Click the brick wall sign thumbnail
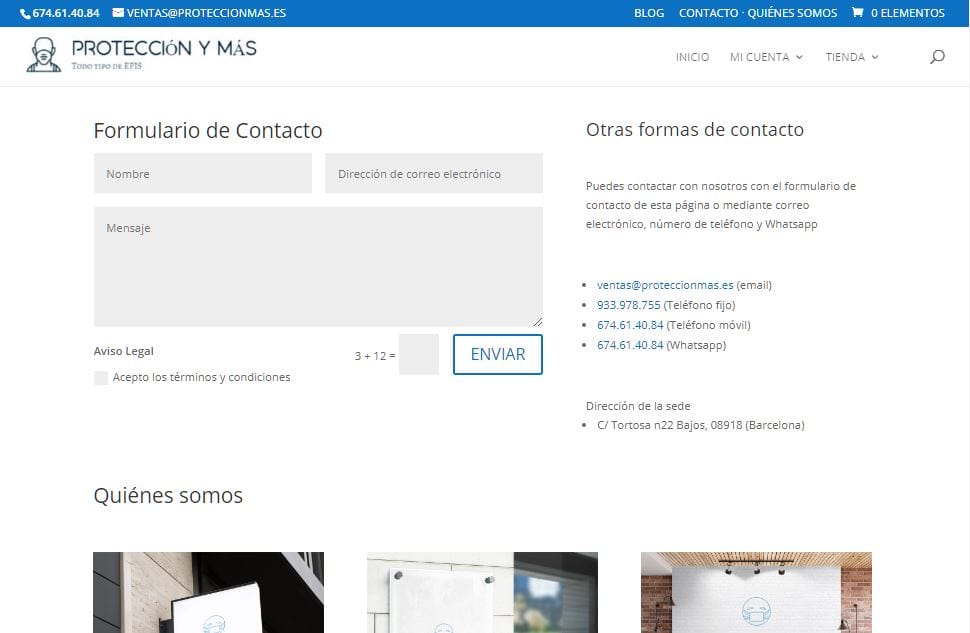Image resolution: width=970 pixels, height=633 pixels. pyautogui.click(x=756, y=592)
